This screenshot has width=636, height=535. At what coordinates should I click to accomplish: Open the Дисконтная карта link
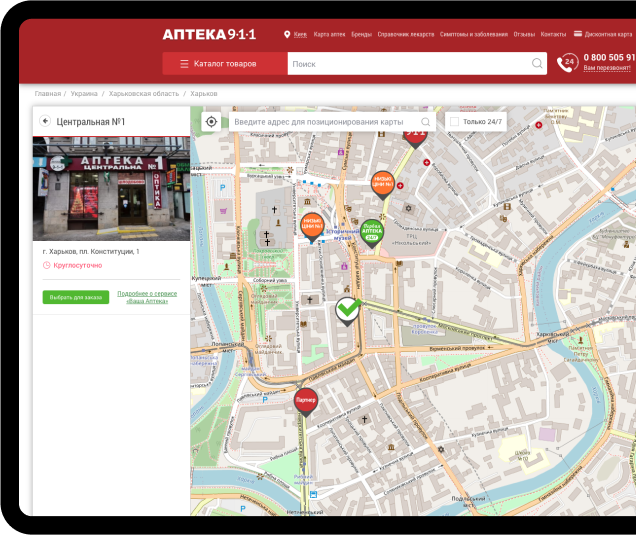[x=608, y=34]
